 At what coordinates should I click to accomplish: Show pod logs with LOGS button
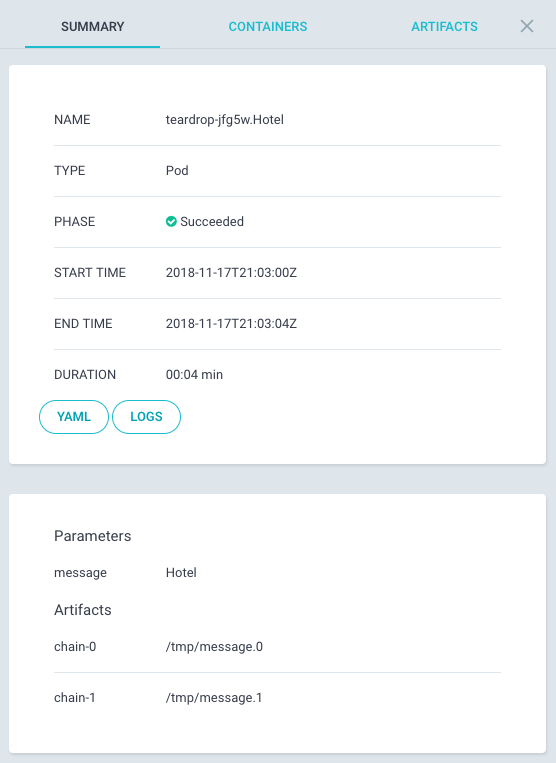click(146, 417)
